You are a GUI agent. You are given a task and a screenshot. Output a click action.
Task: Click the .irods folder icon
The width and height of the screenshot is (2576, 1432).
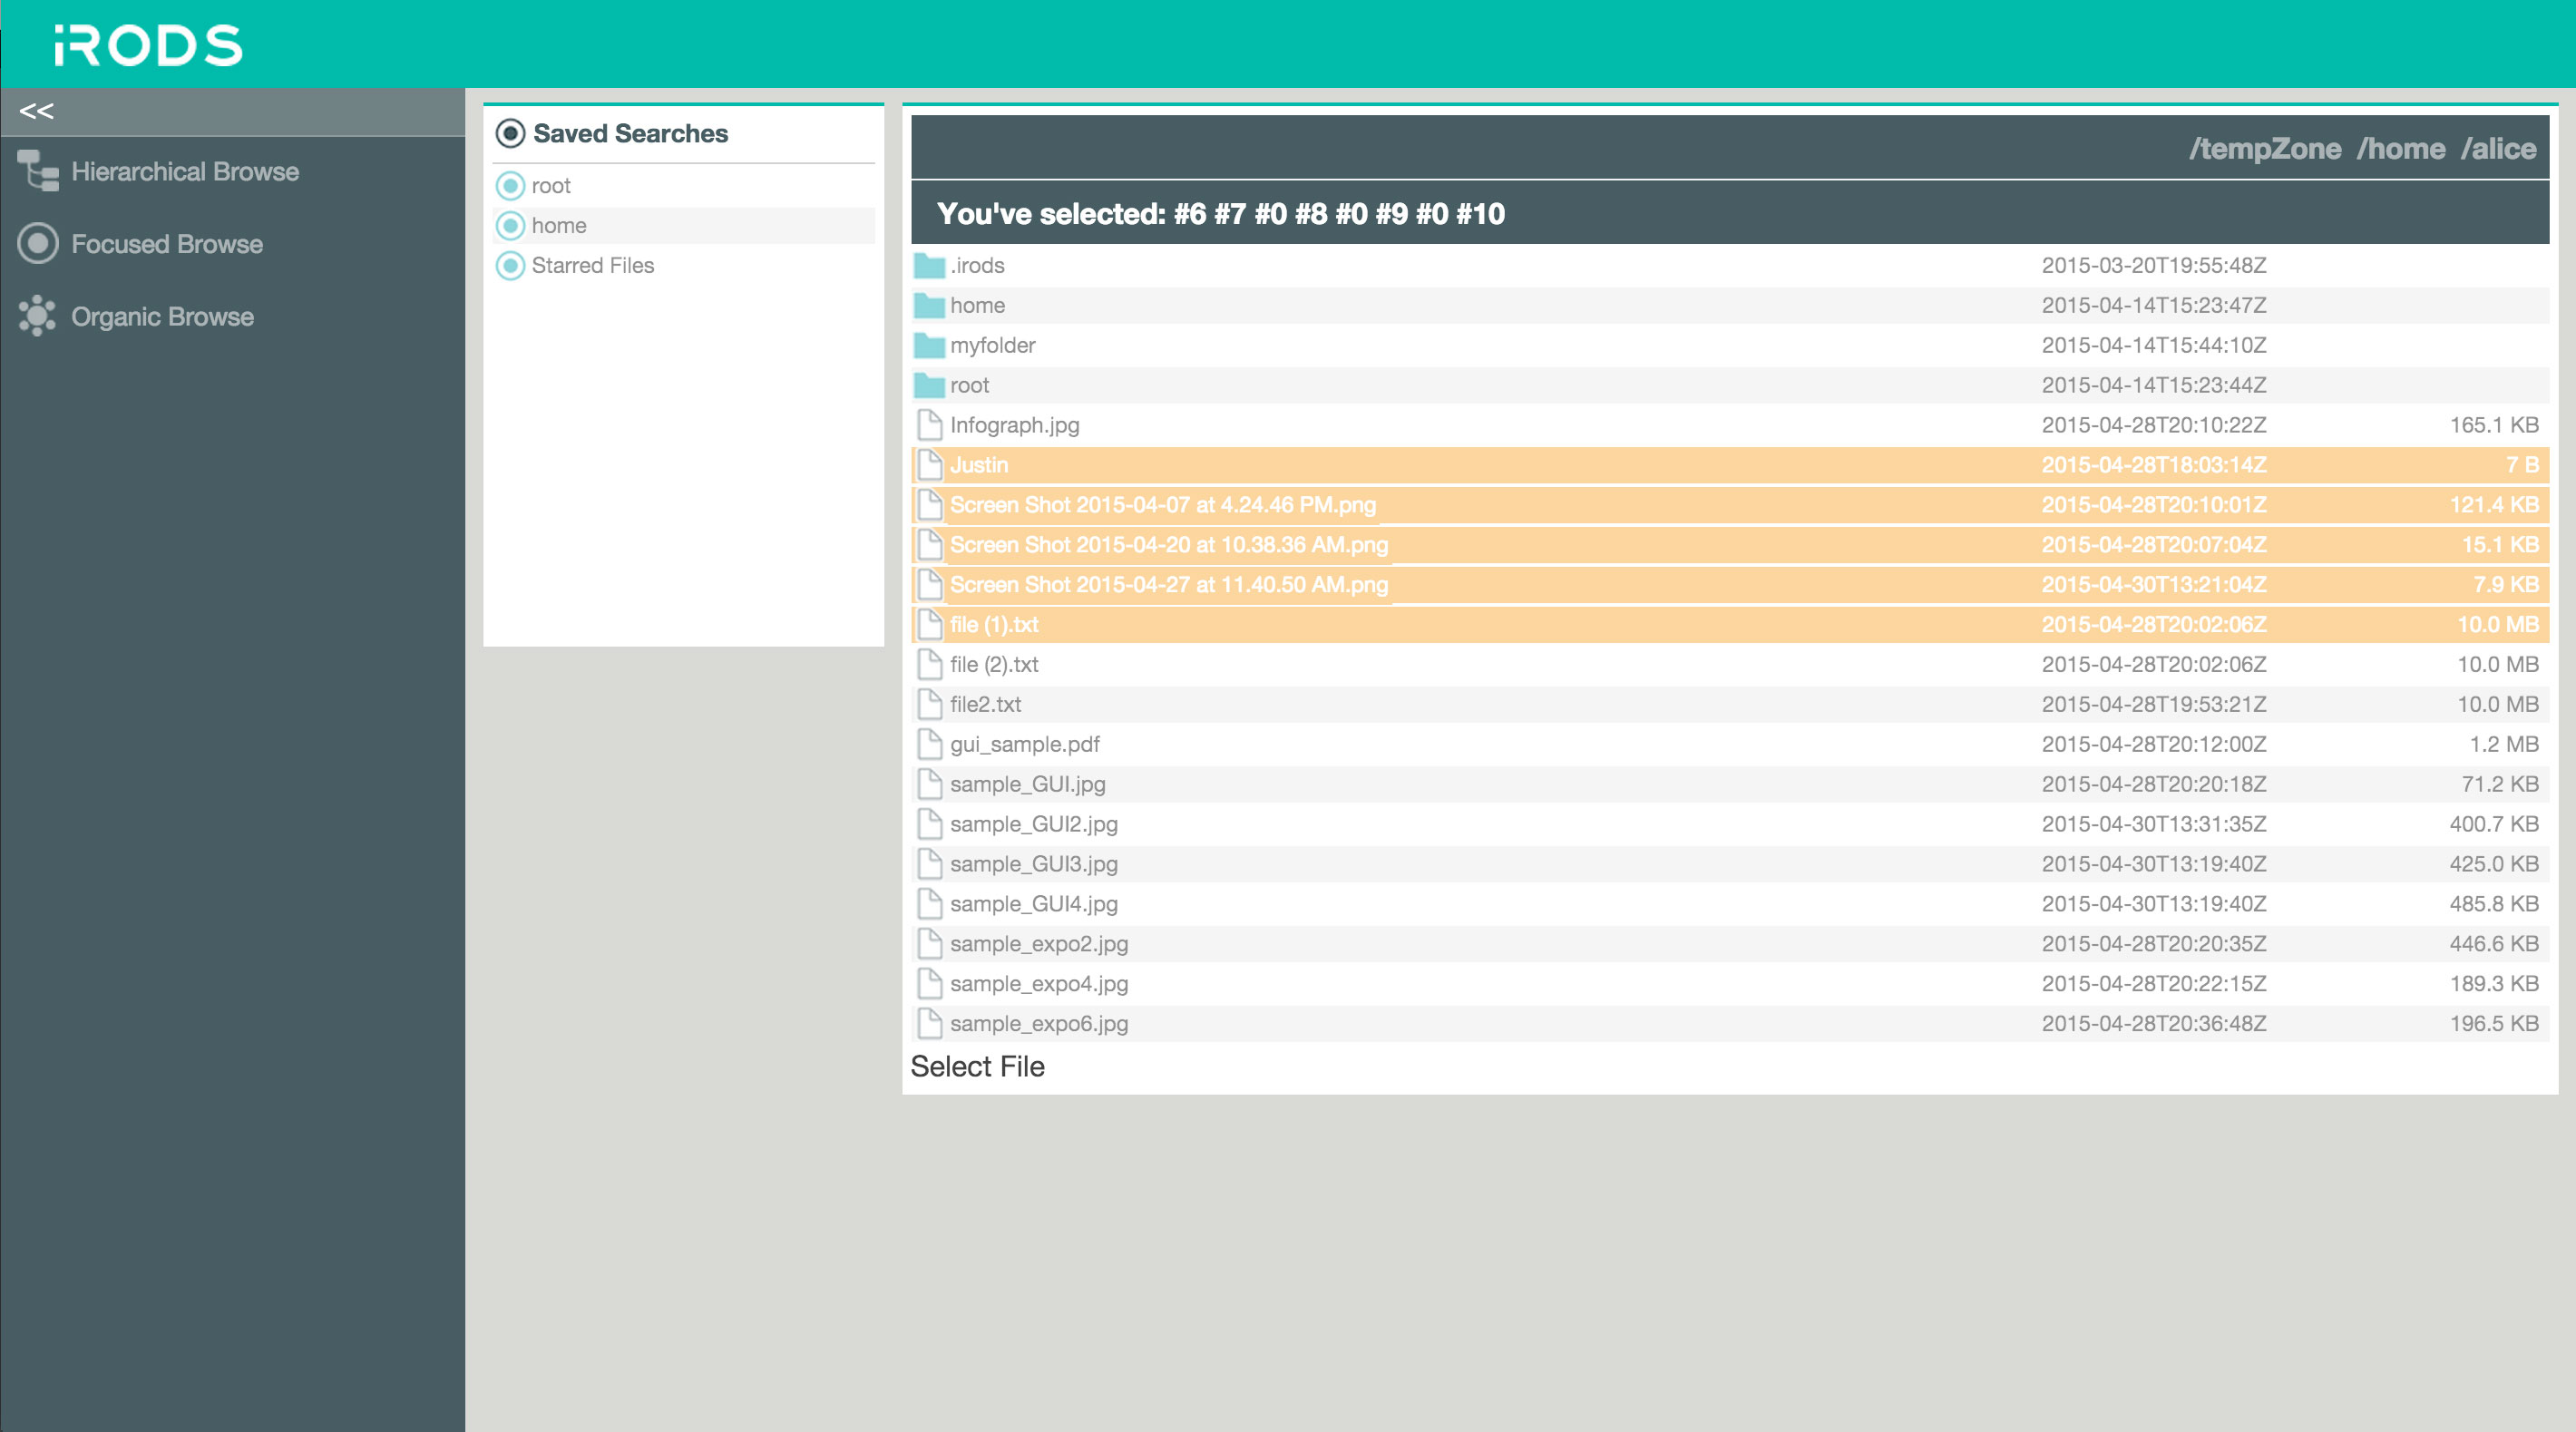click(929, 266)
